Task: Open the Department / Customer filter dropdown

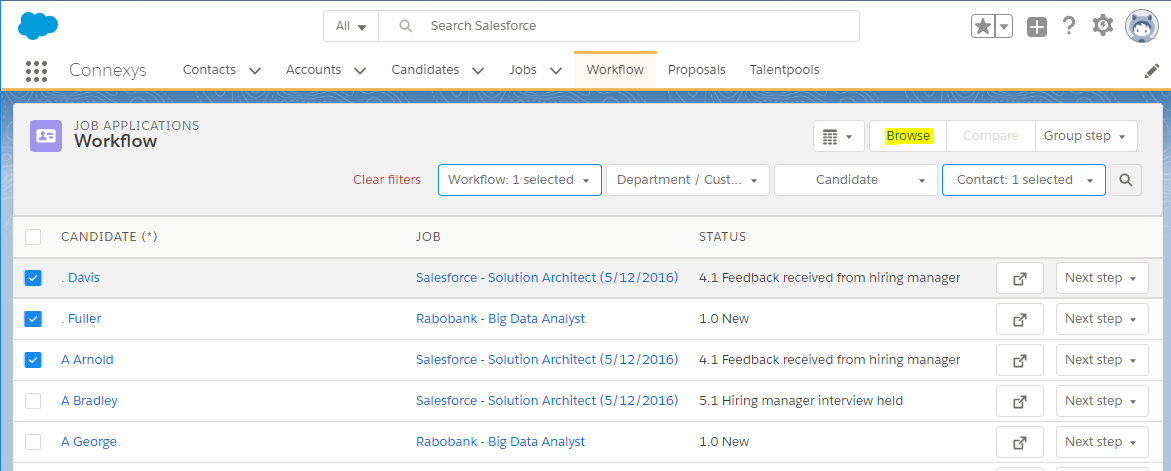Action: coord(688,180)
